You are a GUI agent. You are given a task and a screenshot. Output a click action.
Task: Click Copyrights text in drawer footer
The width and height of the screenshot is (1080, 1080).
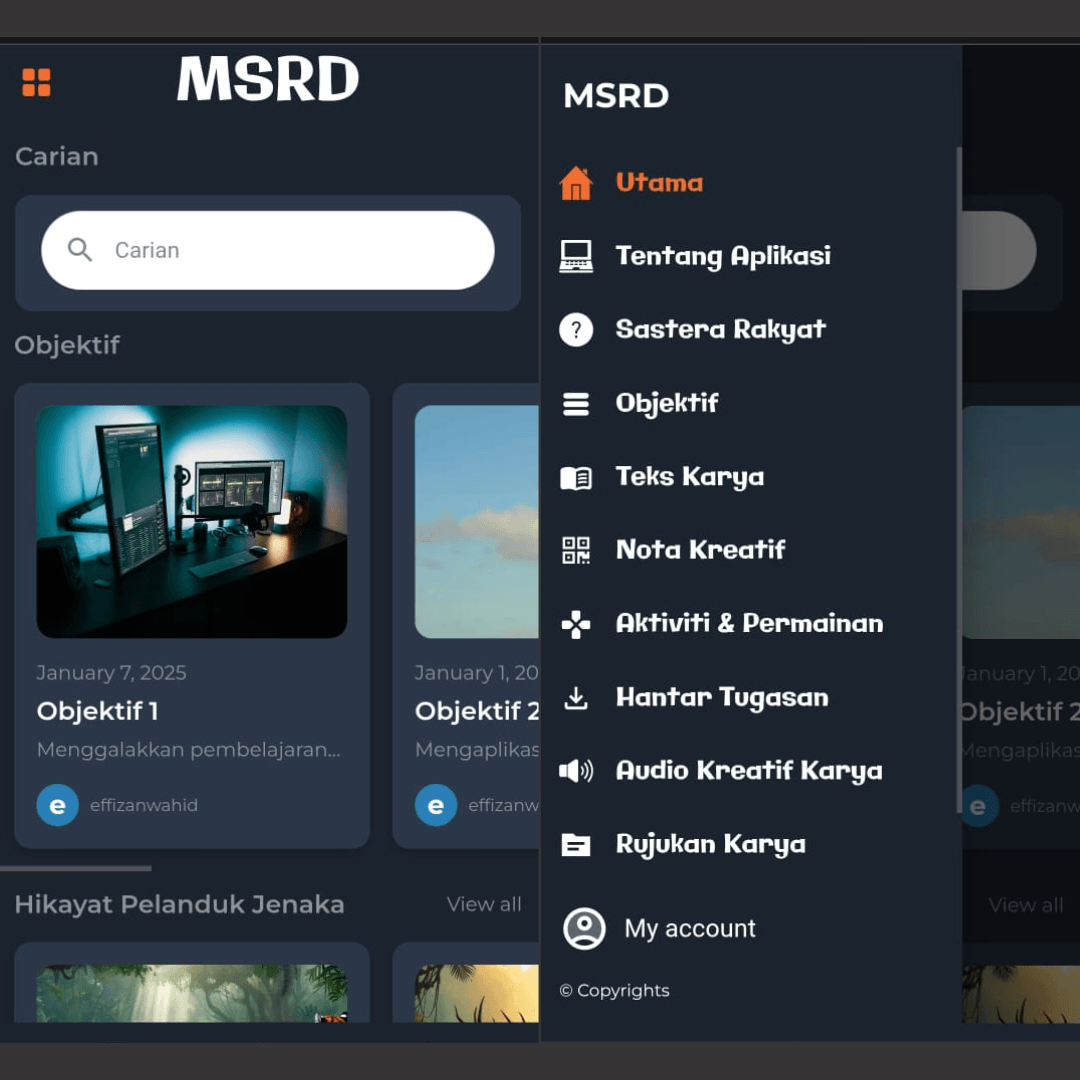(x=614, y=990)
